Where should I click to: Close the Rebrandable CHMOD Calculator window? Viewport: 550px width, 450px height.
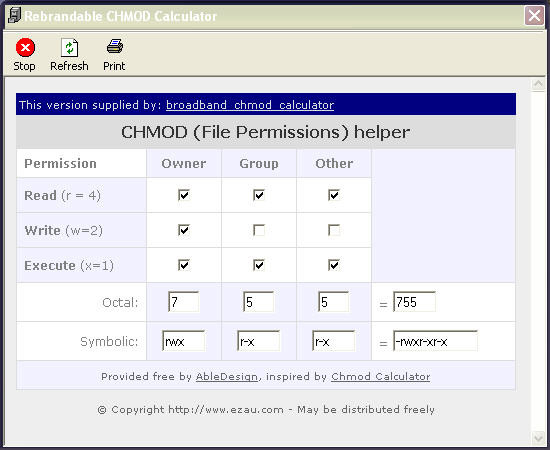pyautogui.click(x=534, y=16)
